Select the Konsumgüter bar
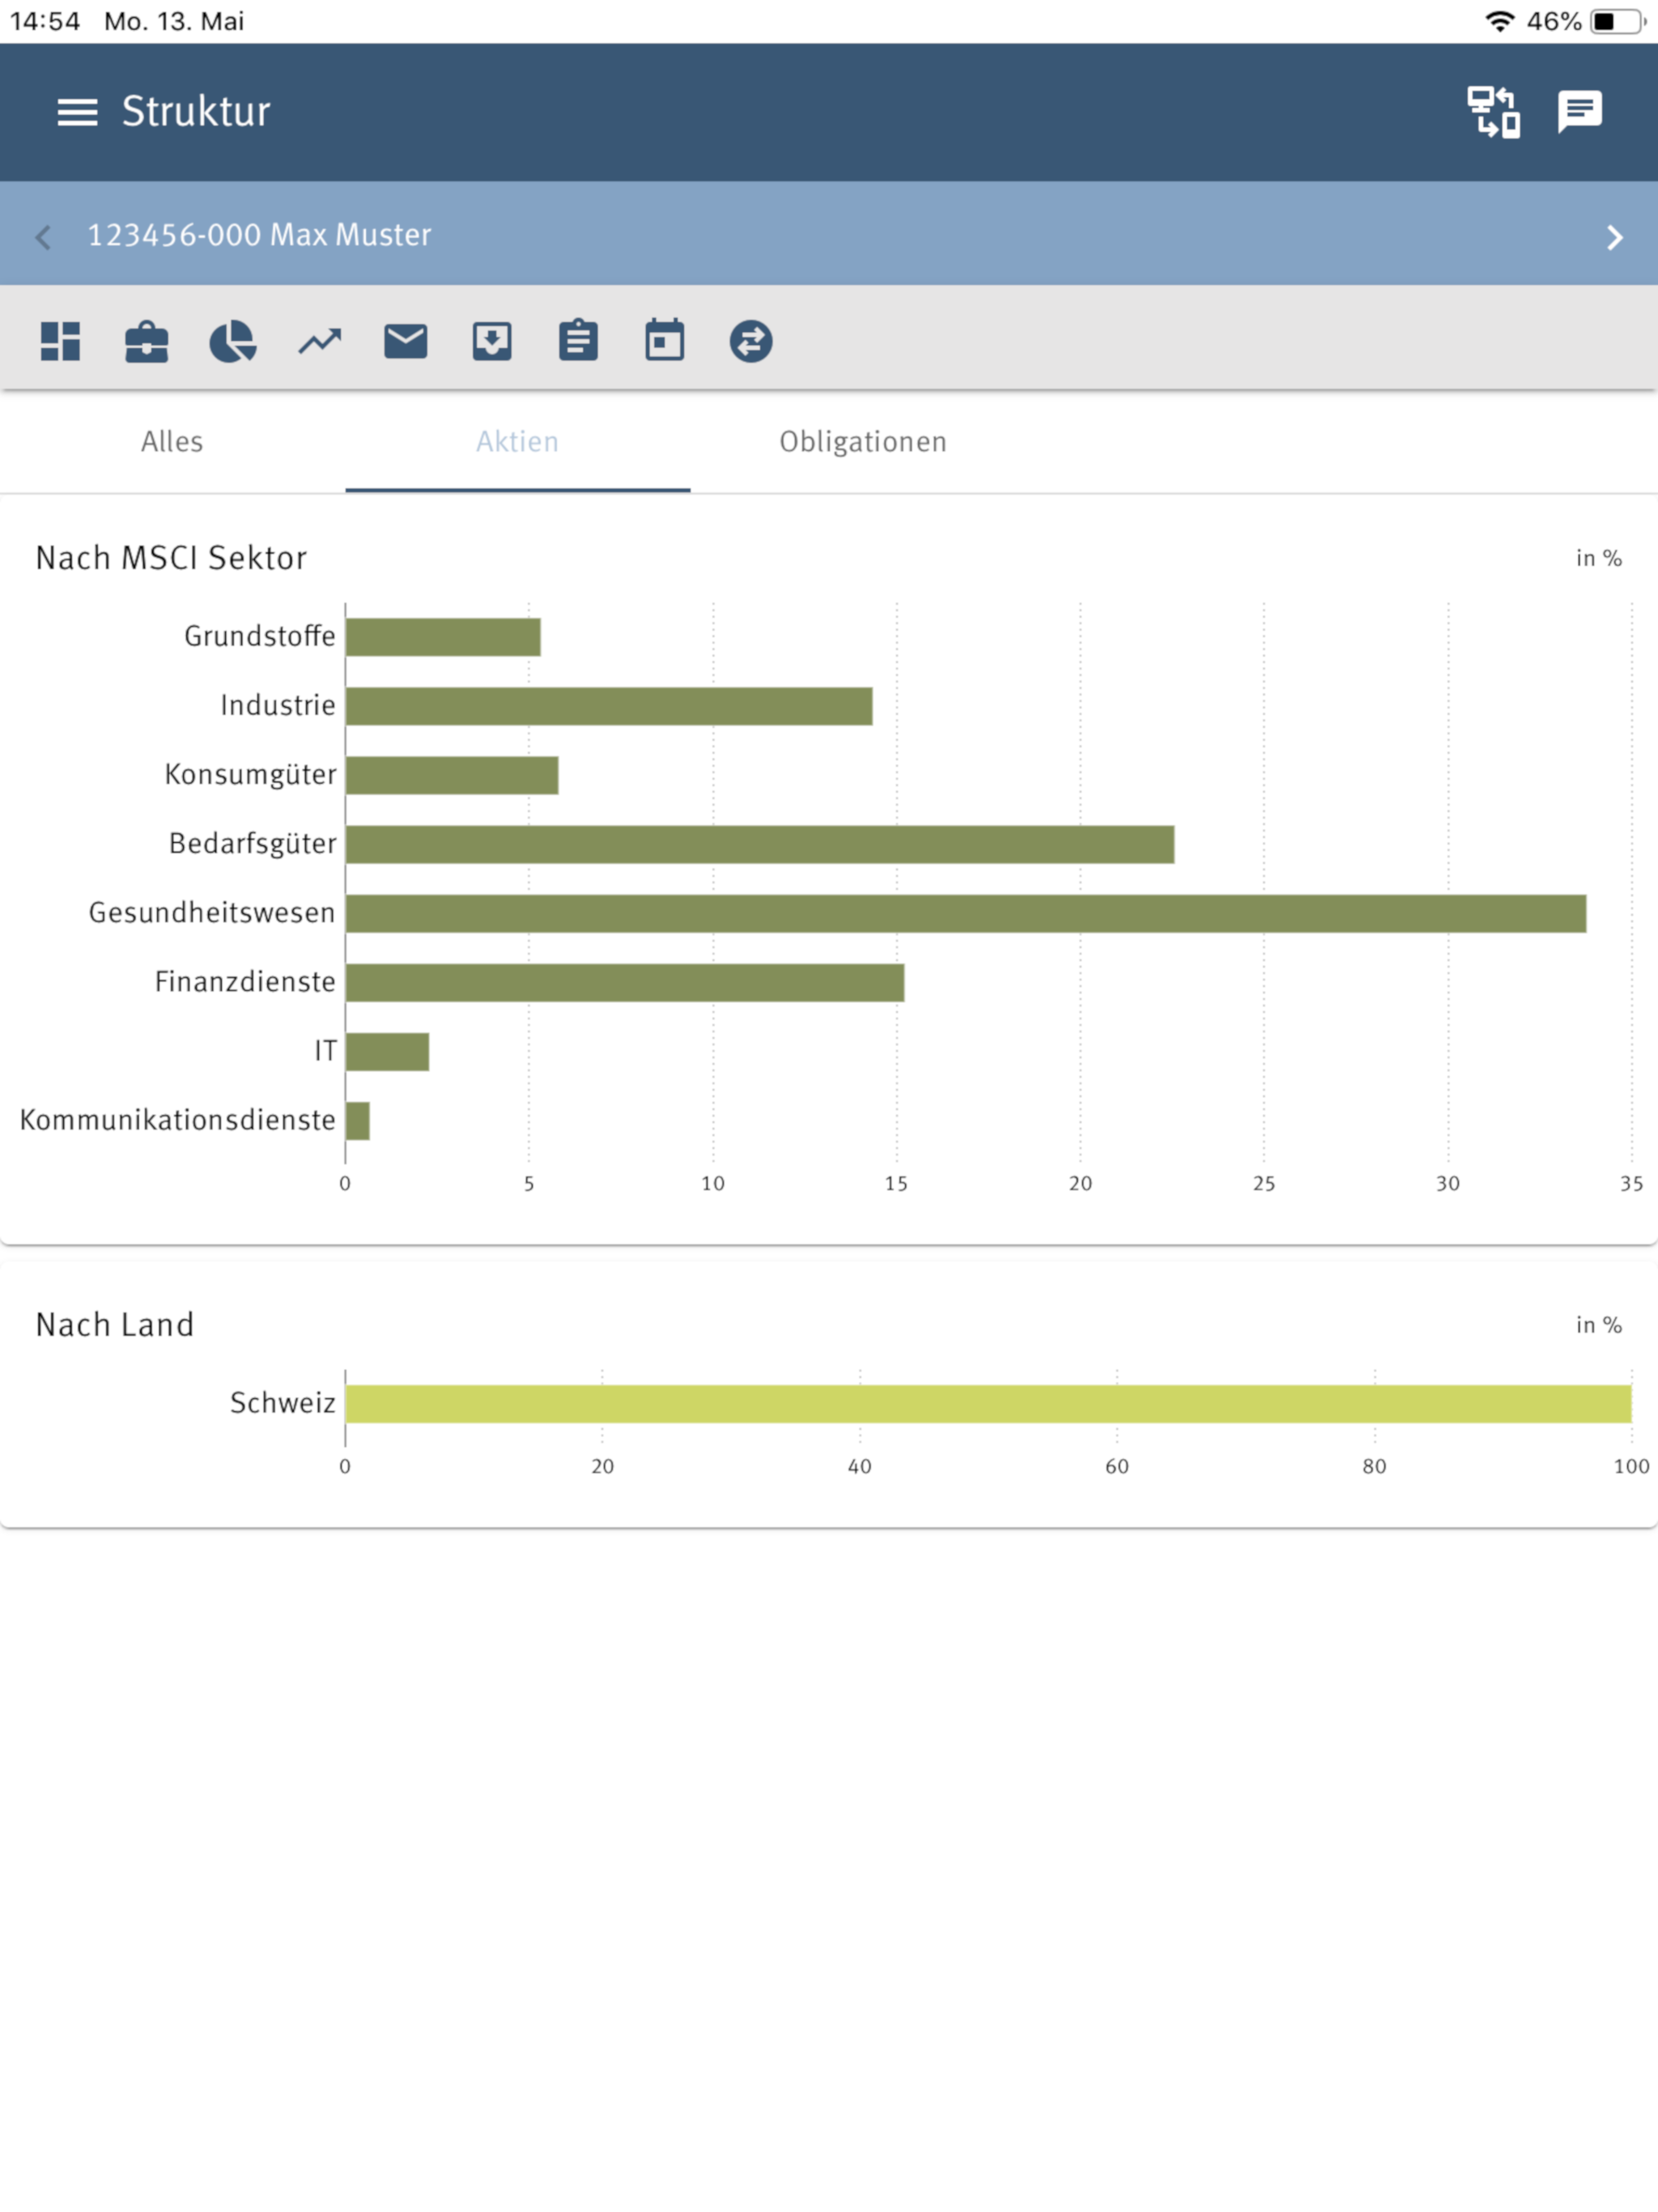 (x=452, y=775)
